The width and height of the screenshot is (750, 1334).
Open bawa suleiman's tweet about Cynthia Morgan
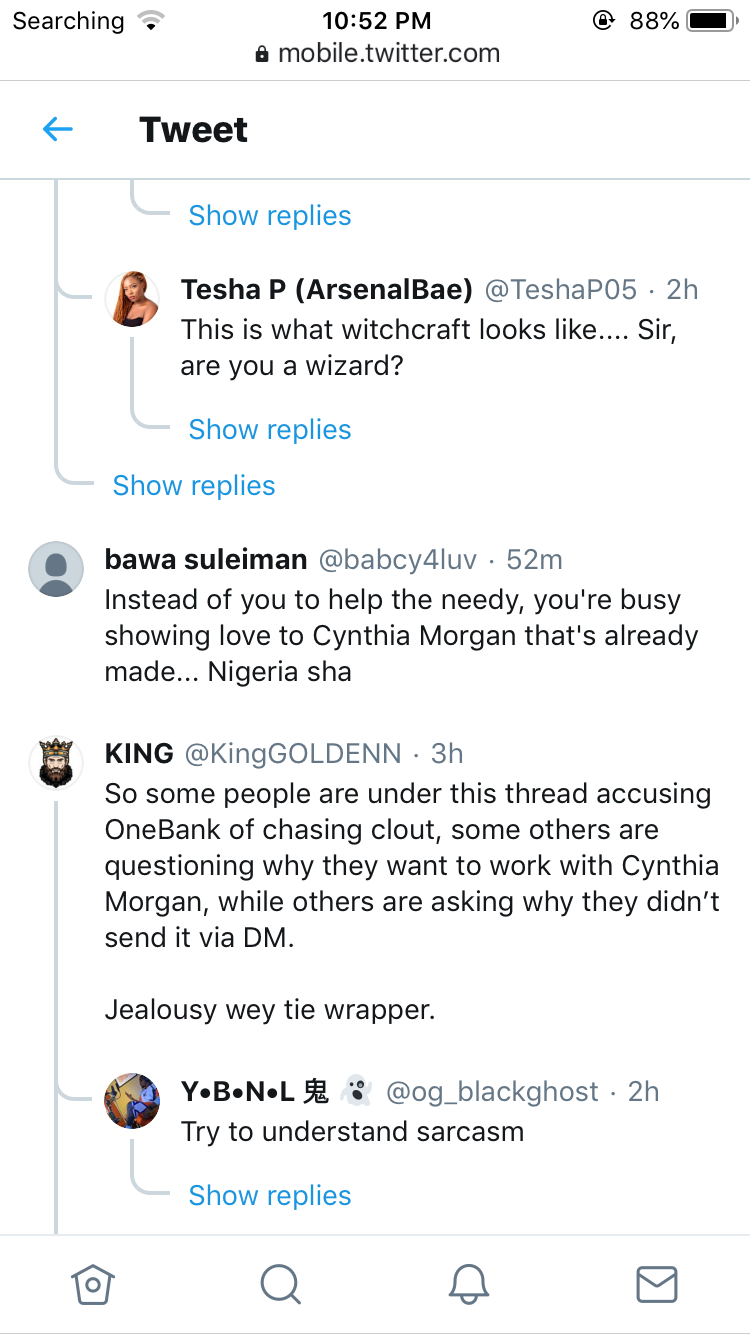point(400,636)
